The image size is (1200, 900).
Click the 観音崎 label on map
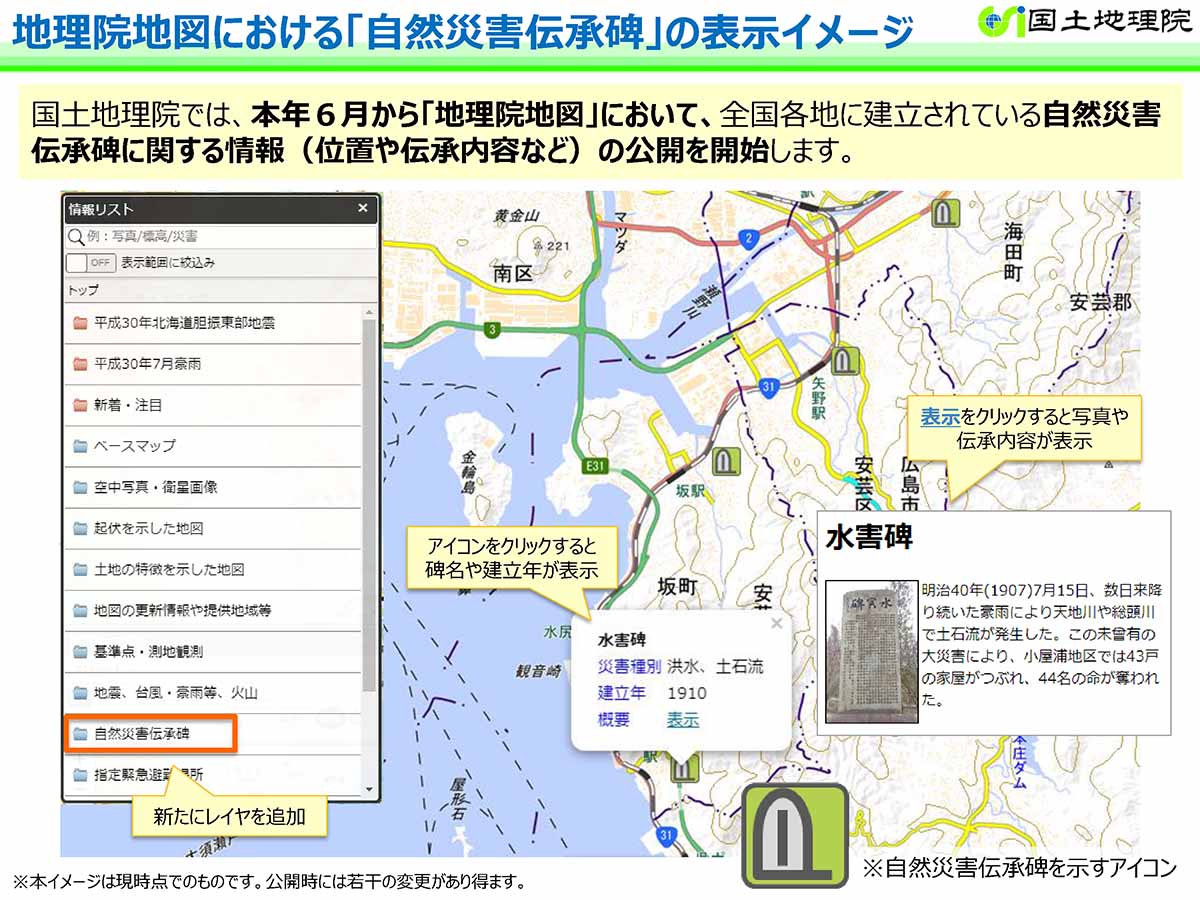point(537,671)
